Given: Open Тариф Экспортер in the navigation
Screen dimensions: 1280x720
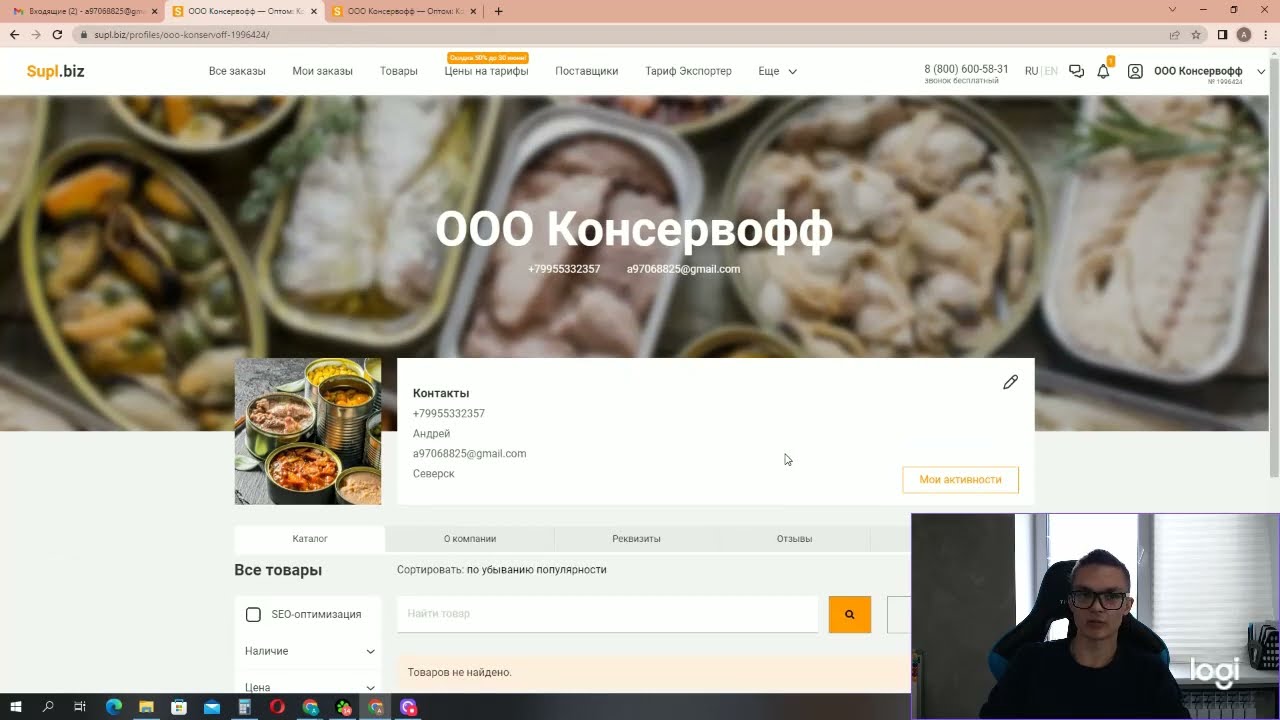Looking at the screenshot, I should (688, 71).
